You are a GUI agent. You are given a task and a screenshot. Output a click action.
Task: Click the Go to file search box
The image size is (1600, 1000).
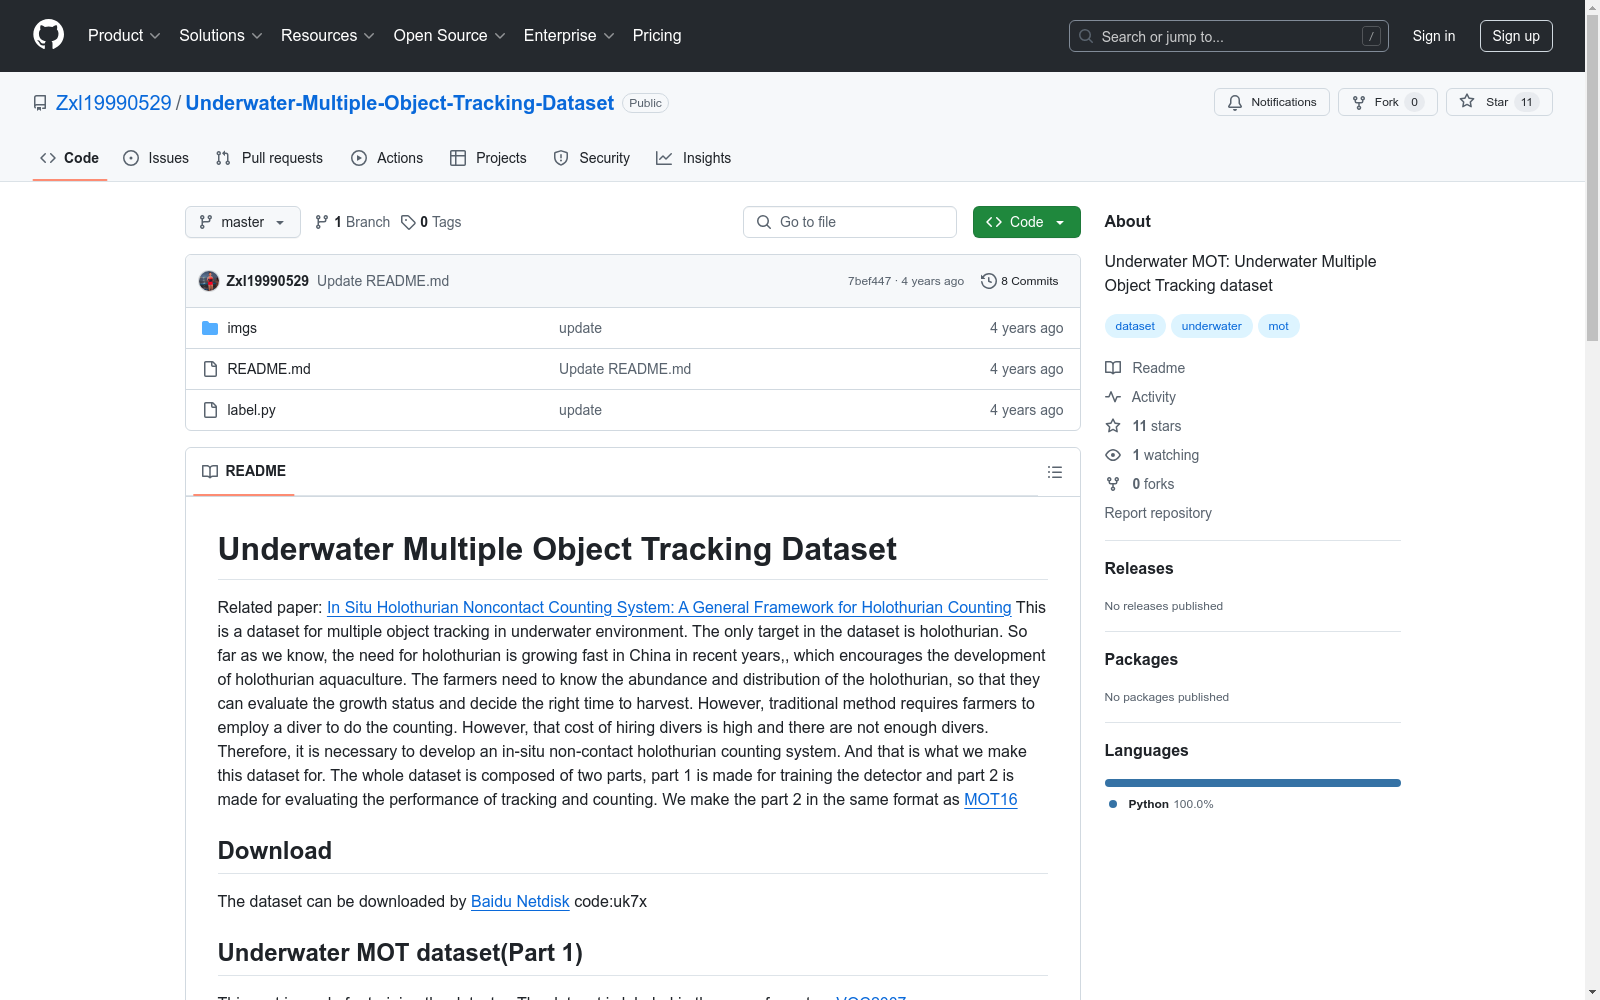coord(849,221)
